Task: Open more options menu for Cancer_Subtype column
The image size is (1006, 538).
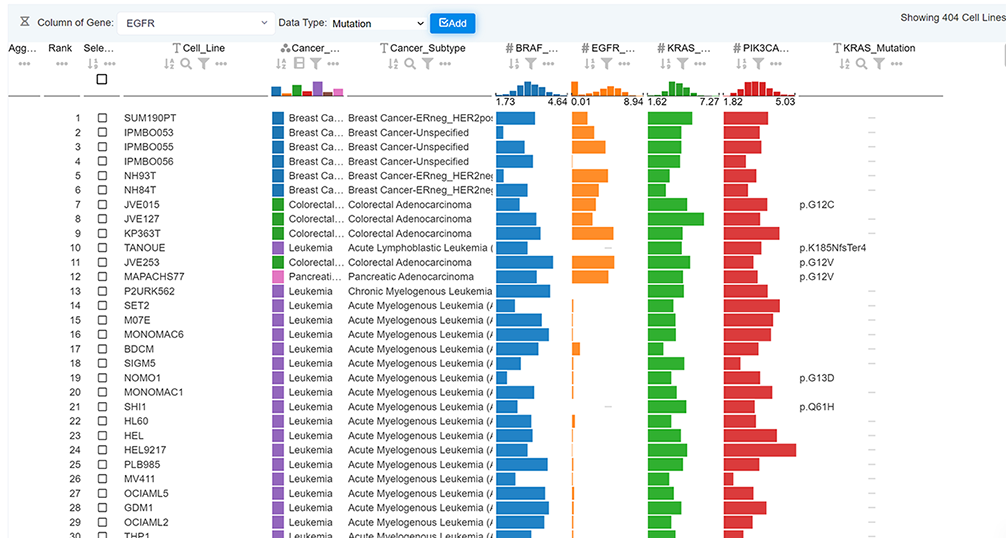Action: click(445, 64)
